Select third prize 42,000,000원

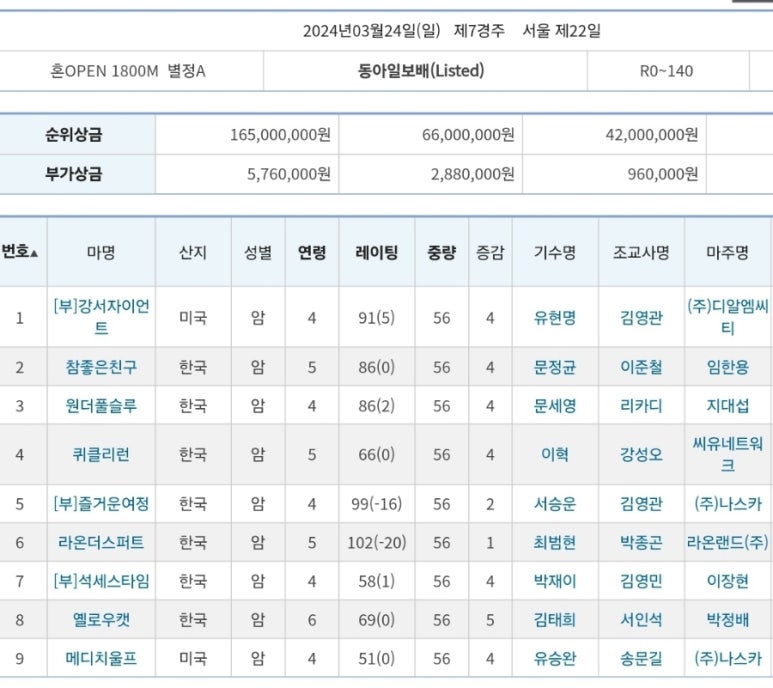pos(652,135)
